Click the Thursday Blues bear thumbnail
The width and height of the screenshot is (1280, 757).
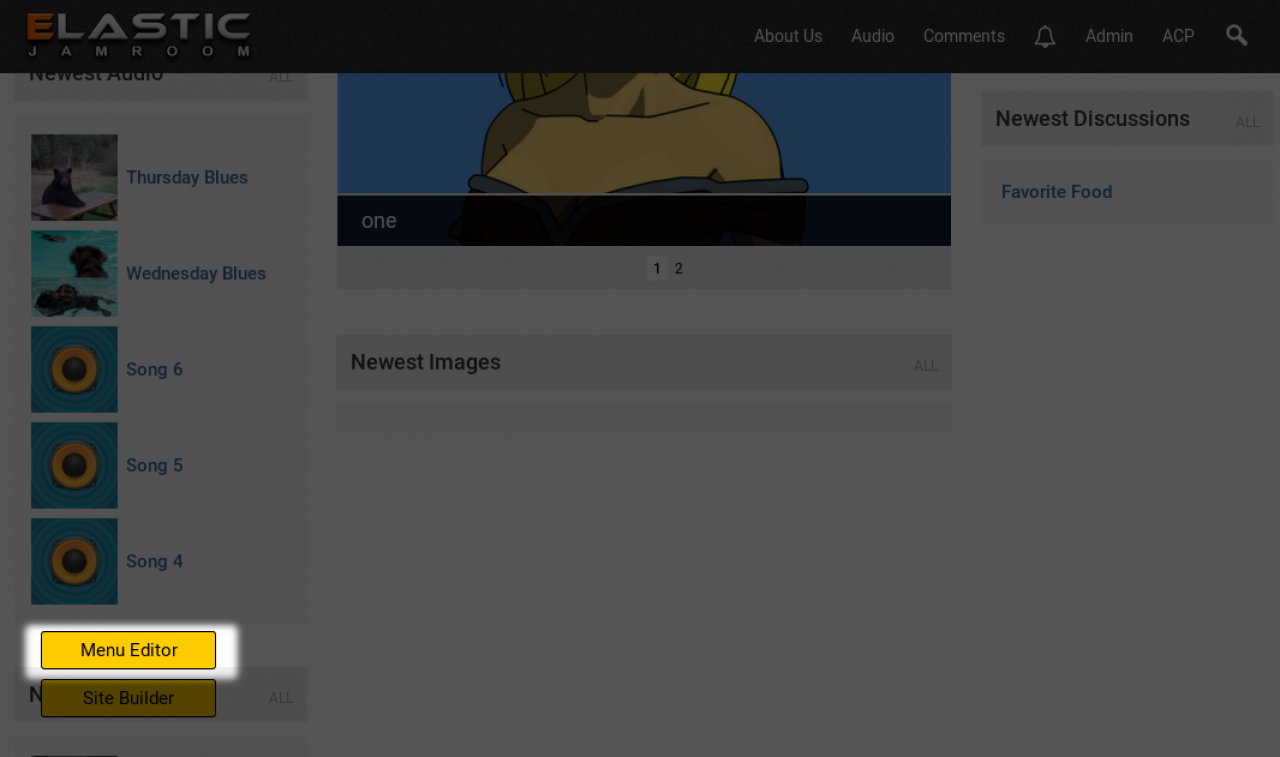tap(74, 178)
